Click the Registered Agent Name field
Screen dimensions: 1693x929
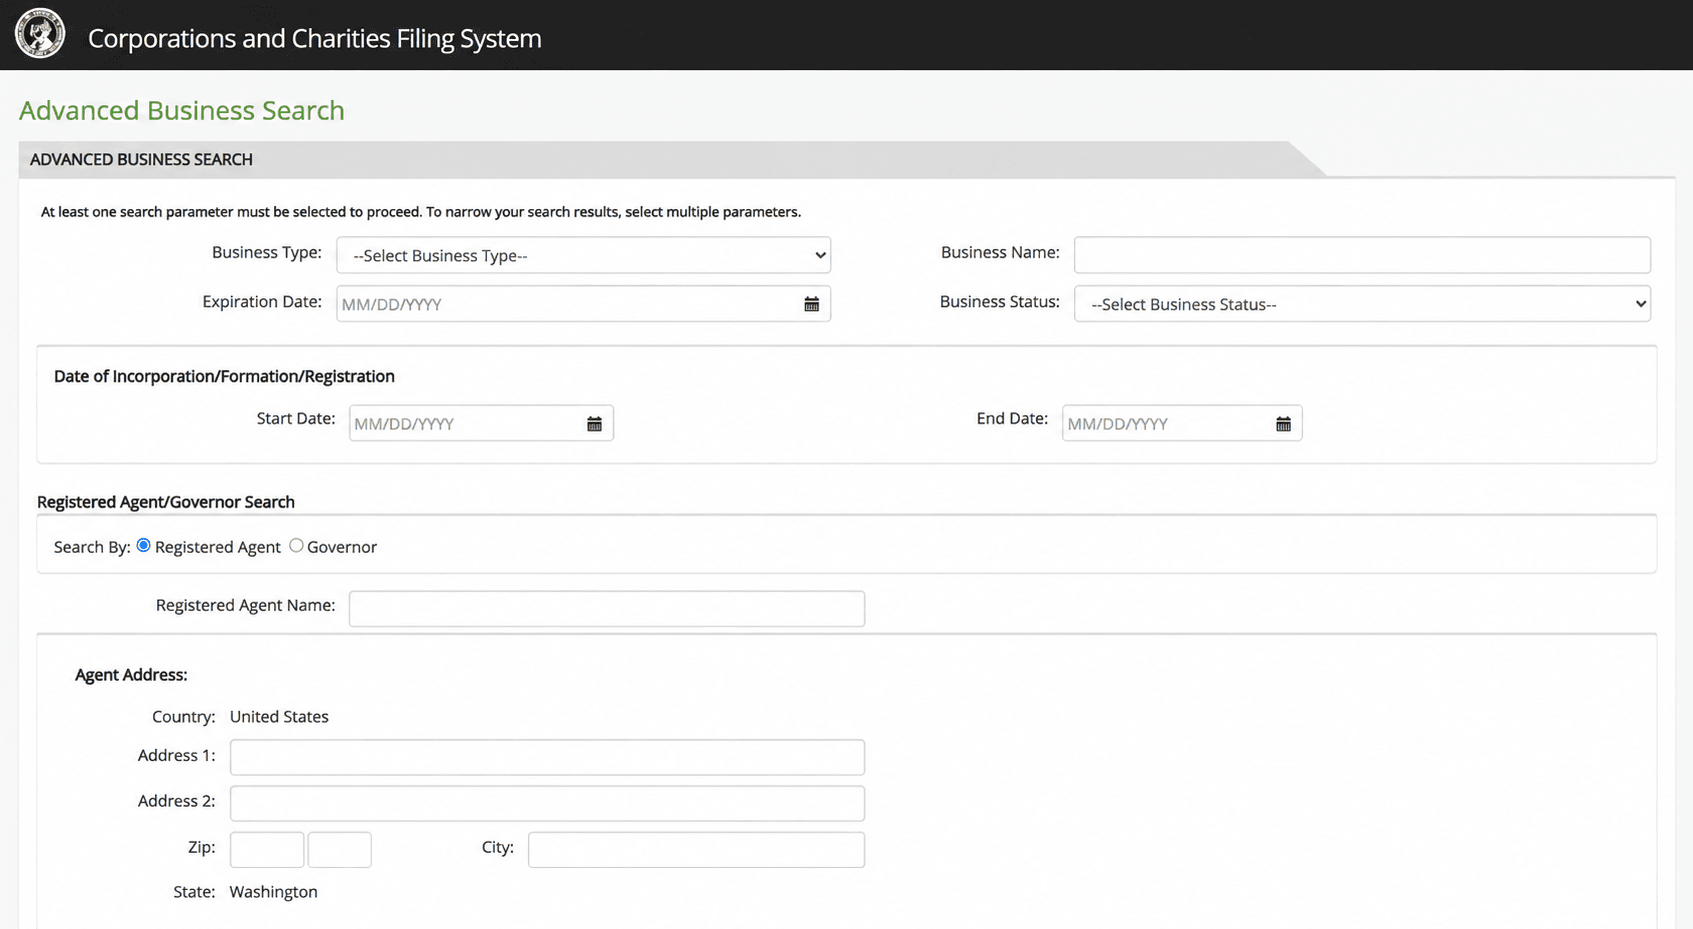tap(607, 609)
